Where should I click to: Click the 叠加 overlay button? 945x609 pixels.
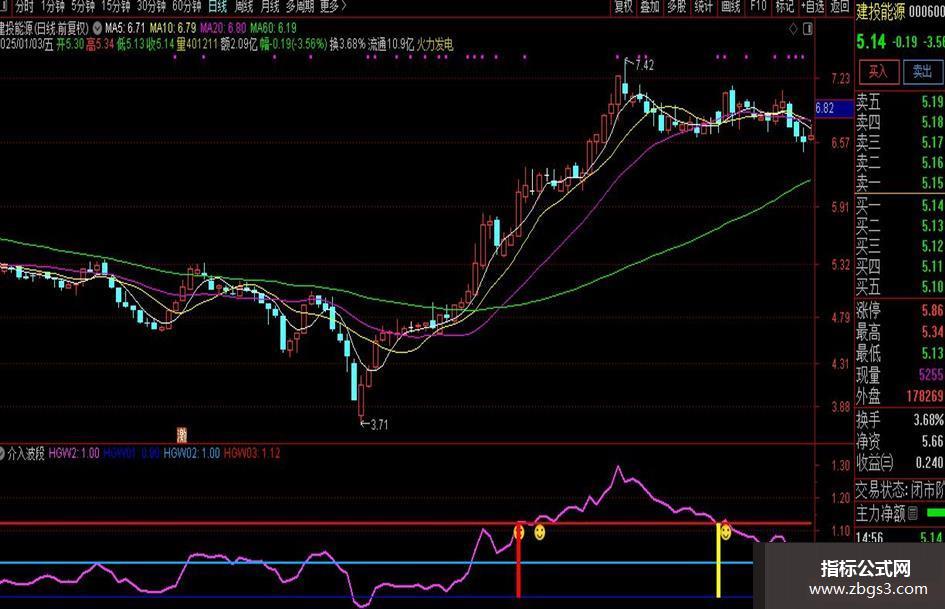click(x=650, y=7)
